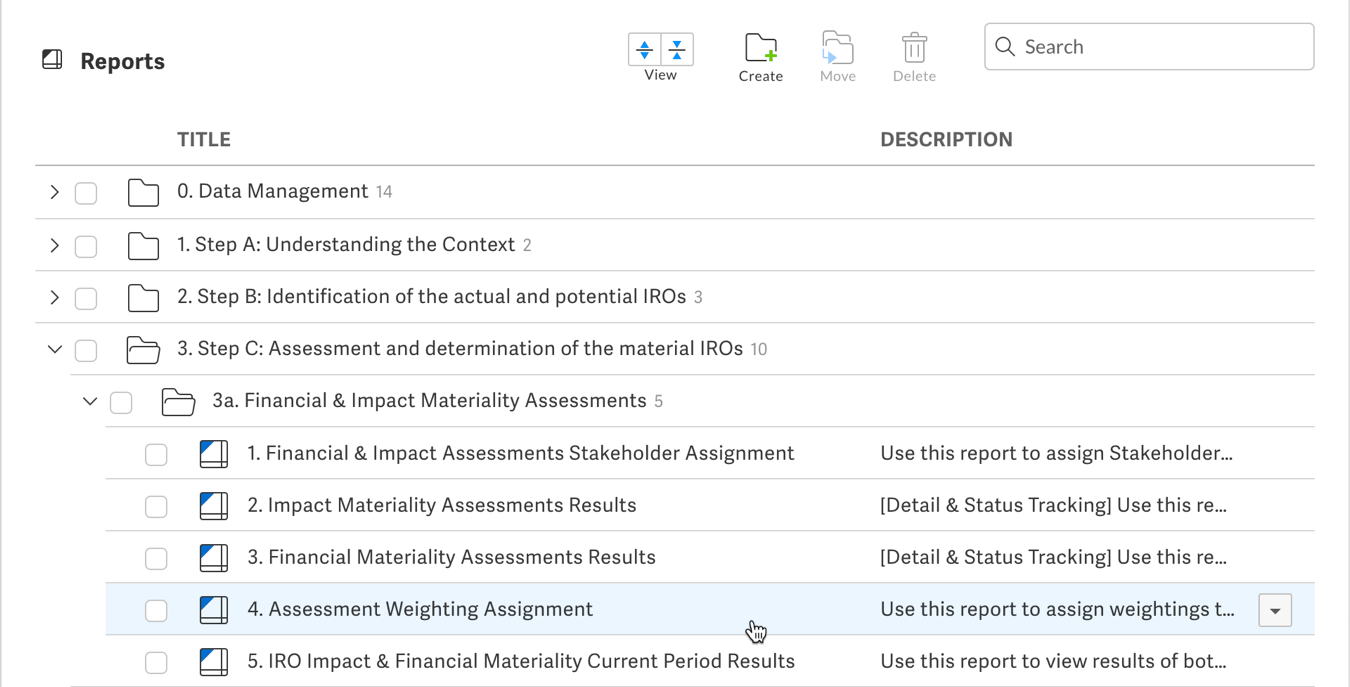
Task: Click the Move icon in the toolbar
Action: pyautogui.click(x=837, y=48)
